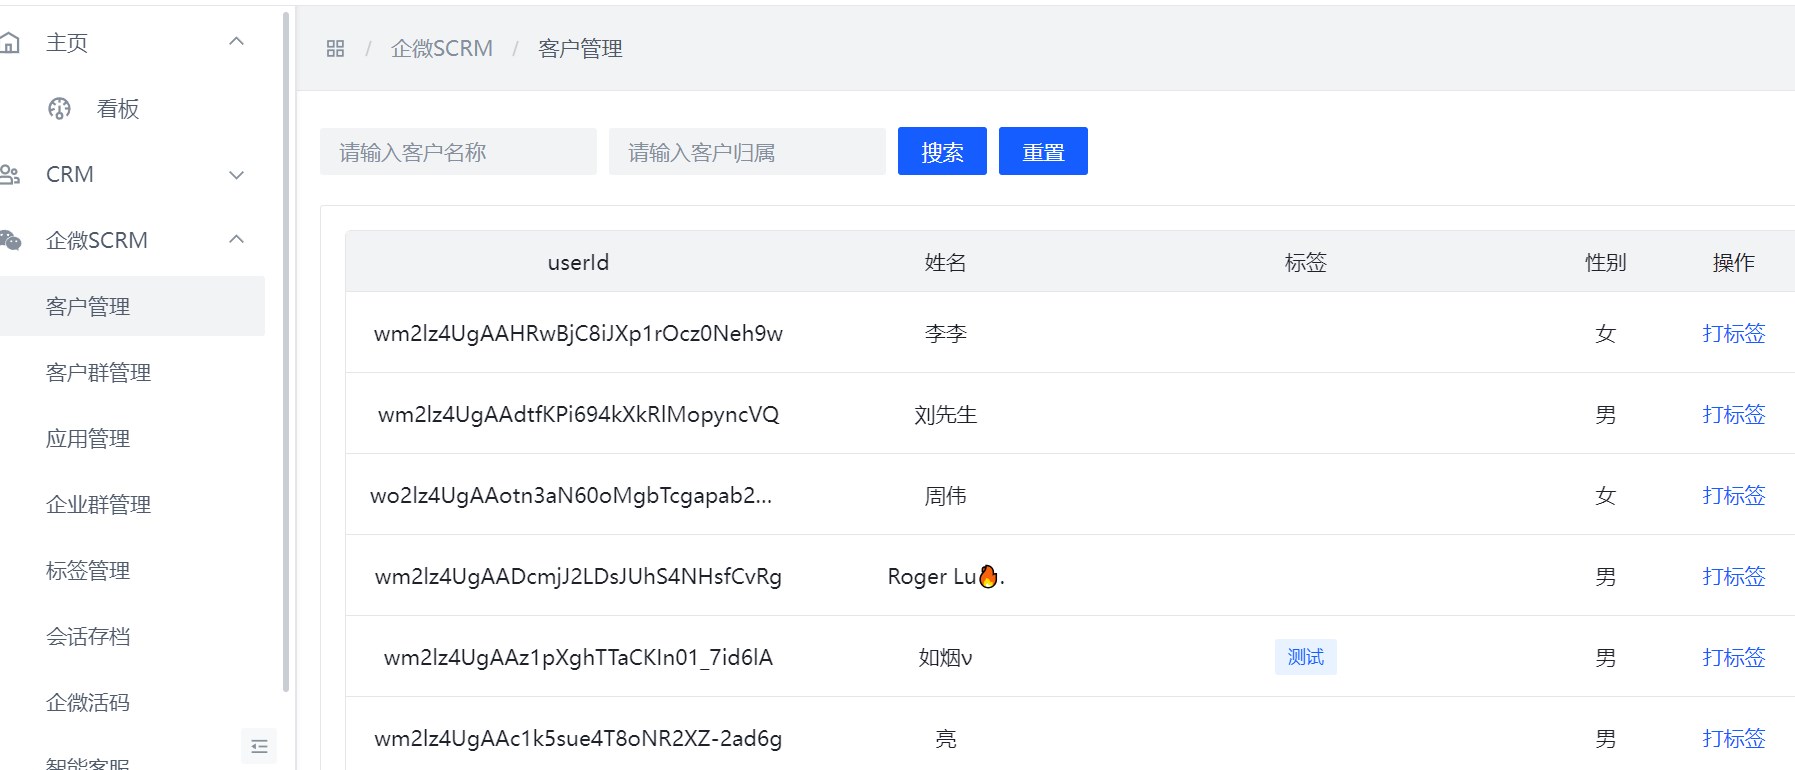
Task: Click the userId column header
Action: click(578, 262)
